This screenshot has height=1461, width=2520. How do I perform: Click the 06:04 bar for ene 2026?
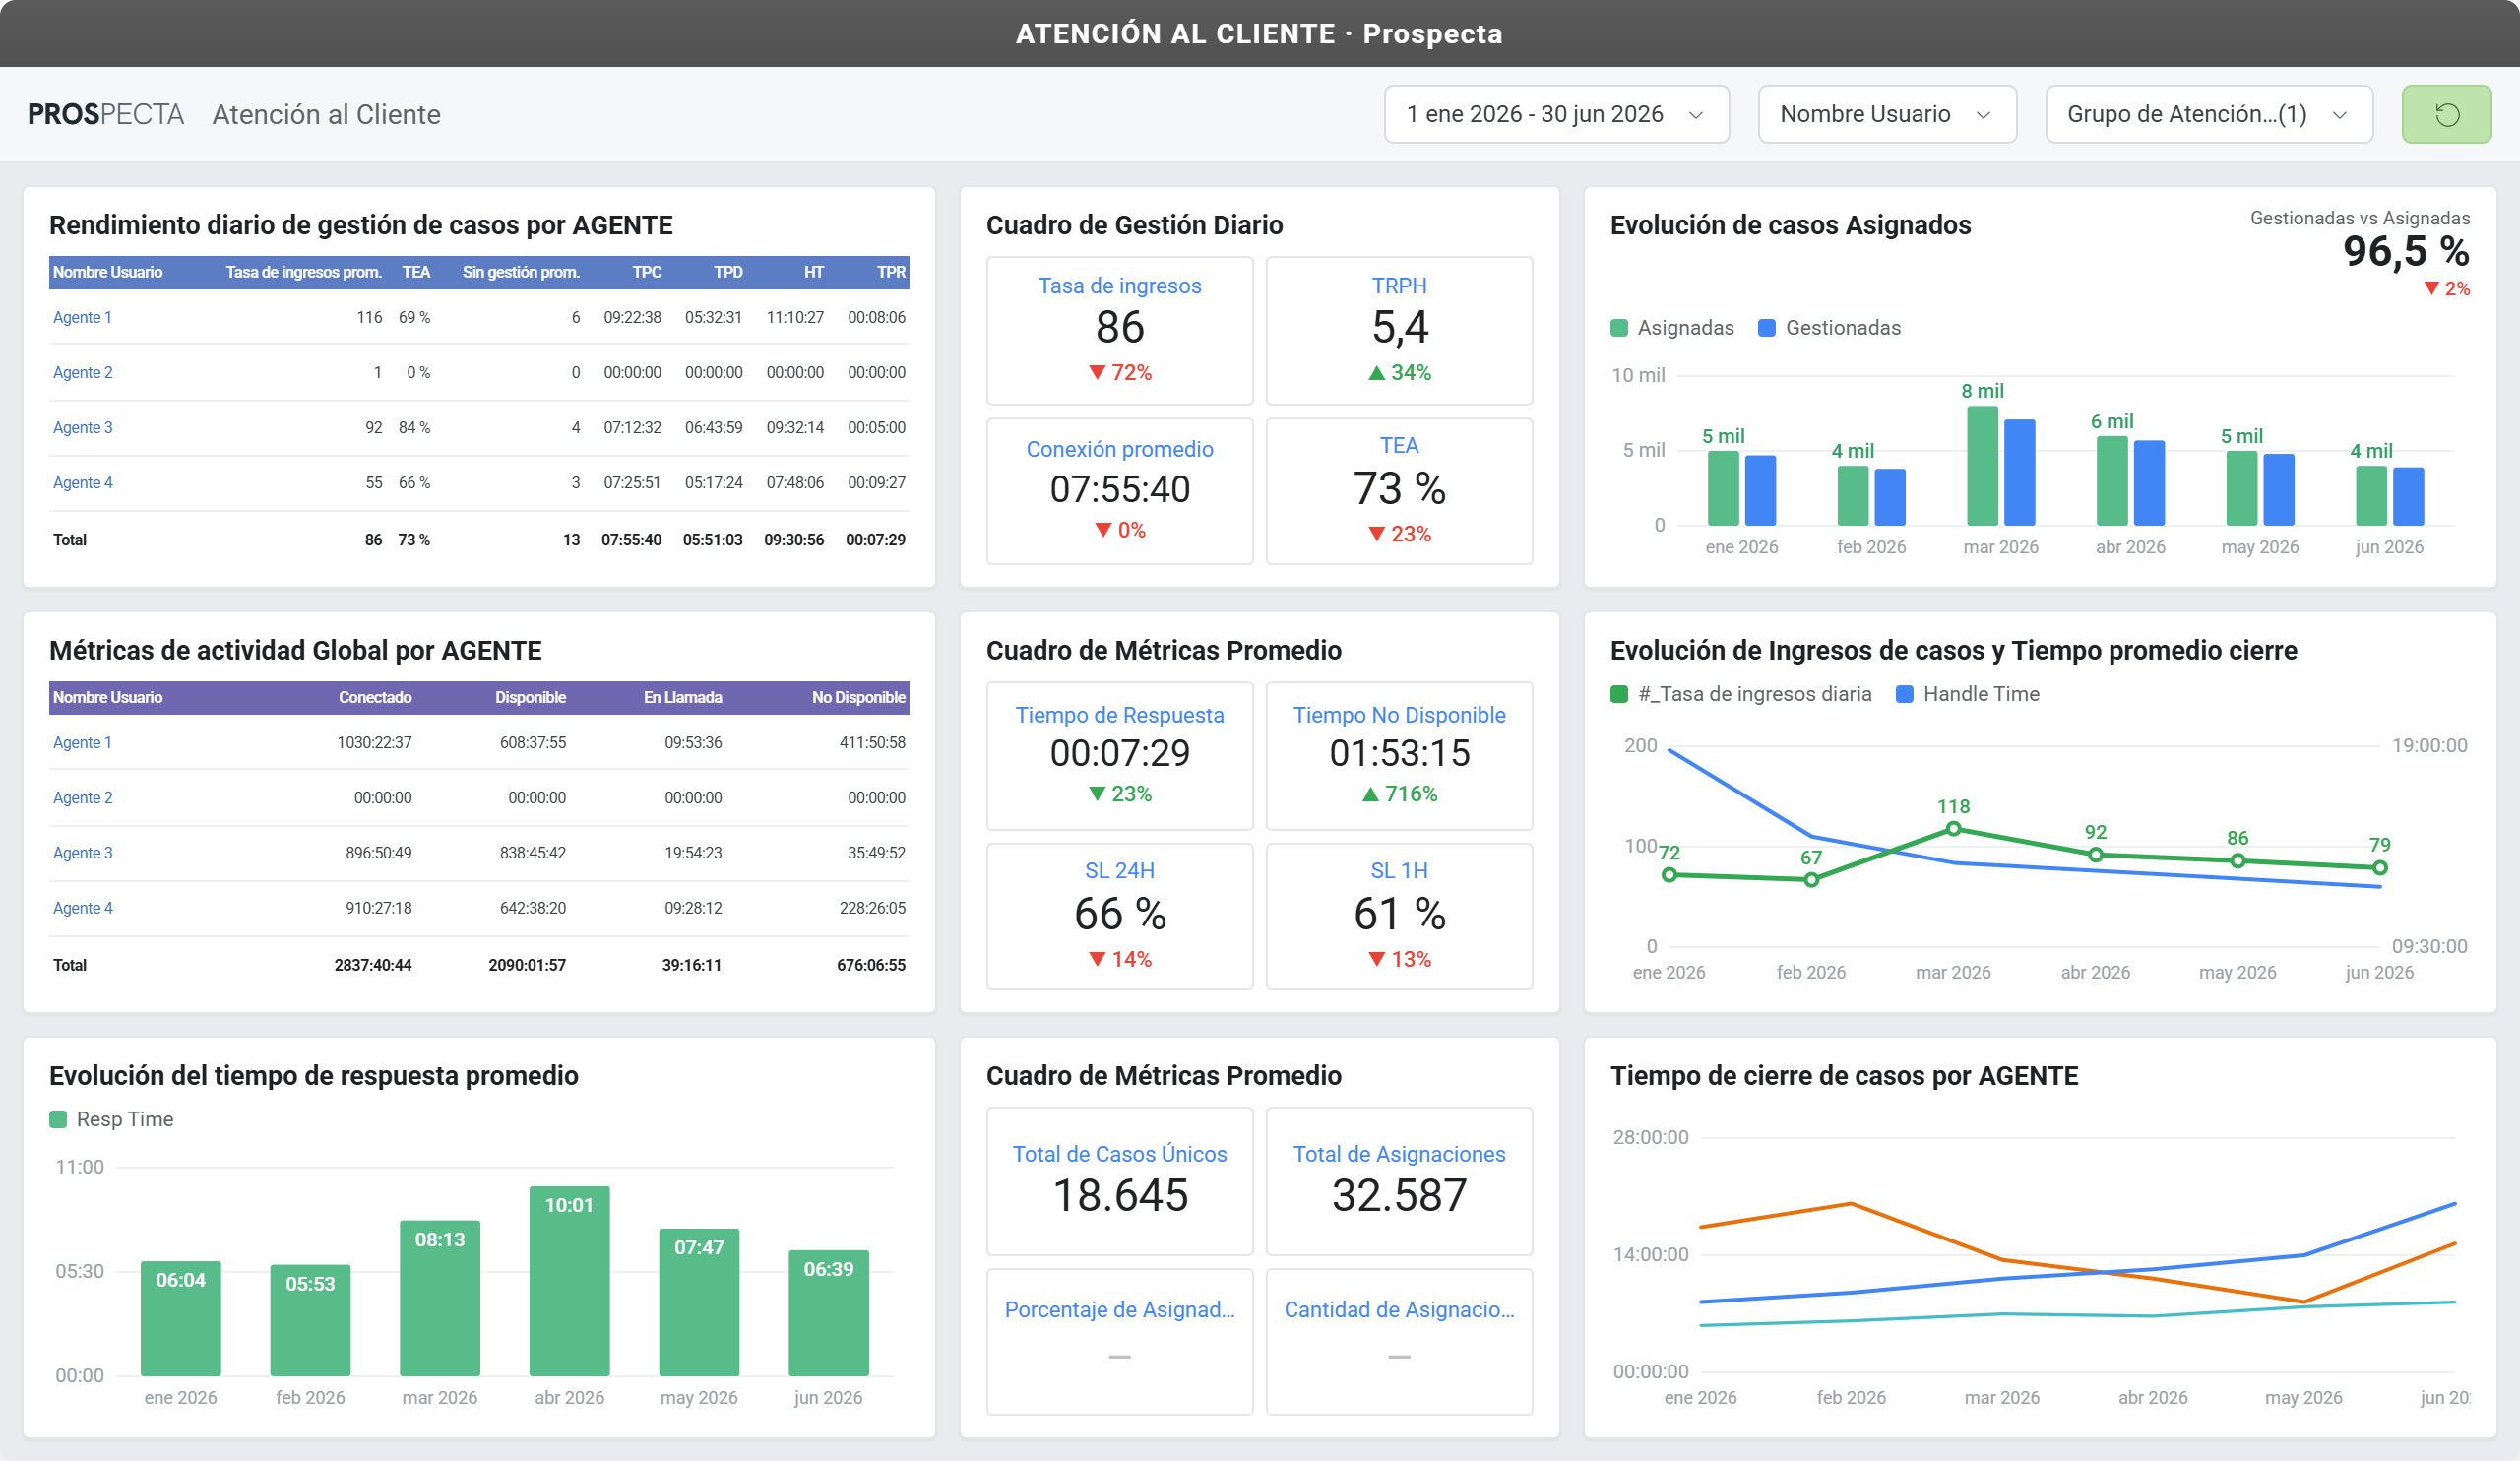coord(180,1318)
